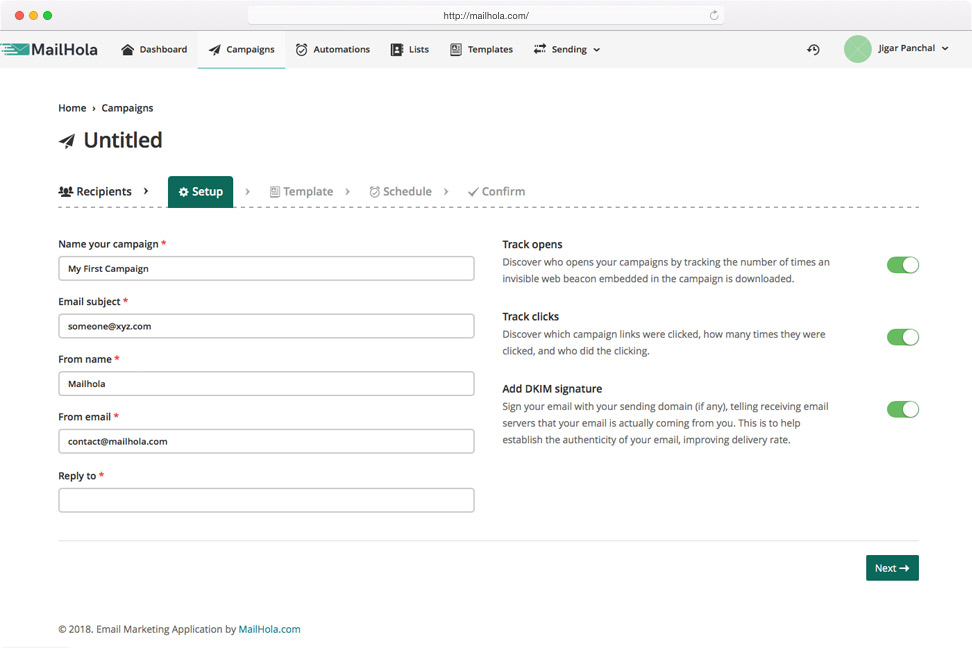This screenshot has height=650, width=972.
Task: Turn off the Track clicks switch
Action: tap(903, 337)
